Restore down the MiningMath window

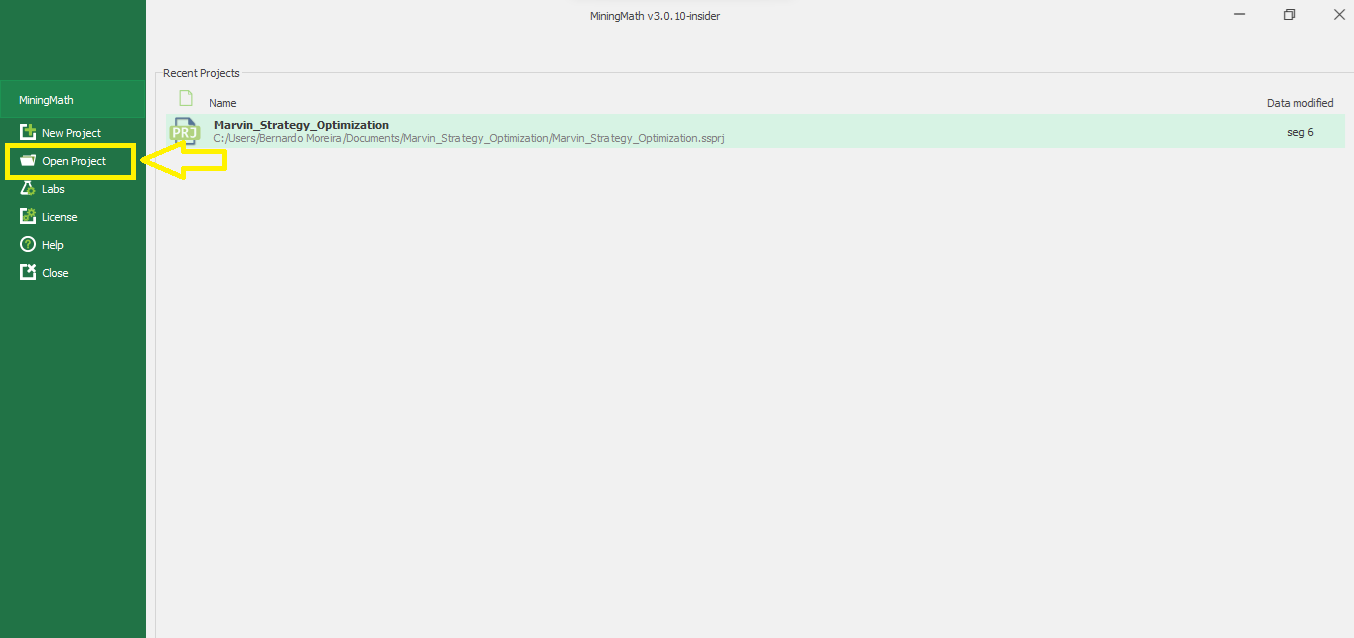1289,15
